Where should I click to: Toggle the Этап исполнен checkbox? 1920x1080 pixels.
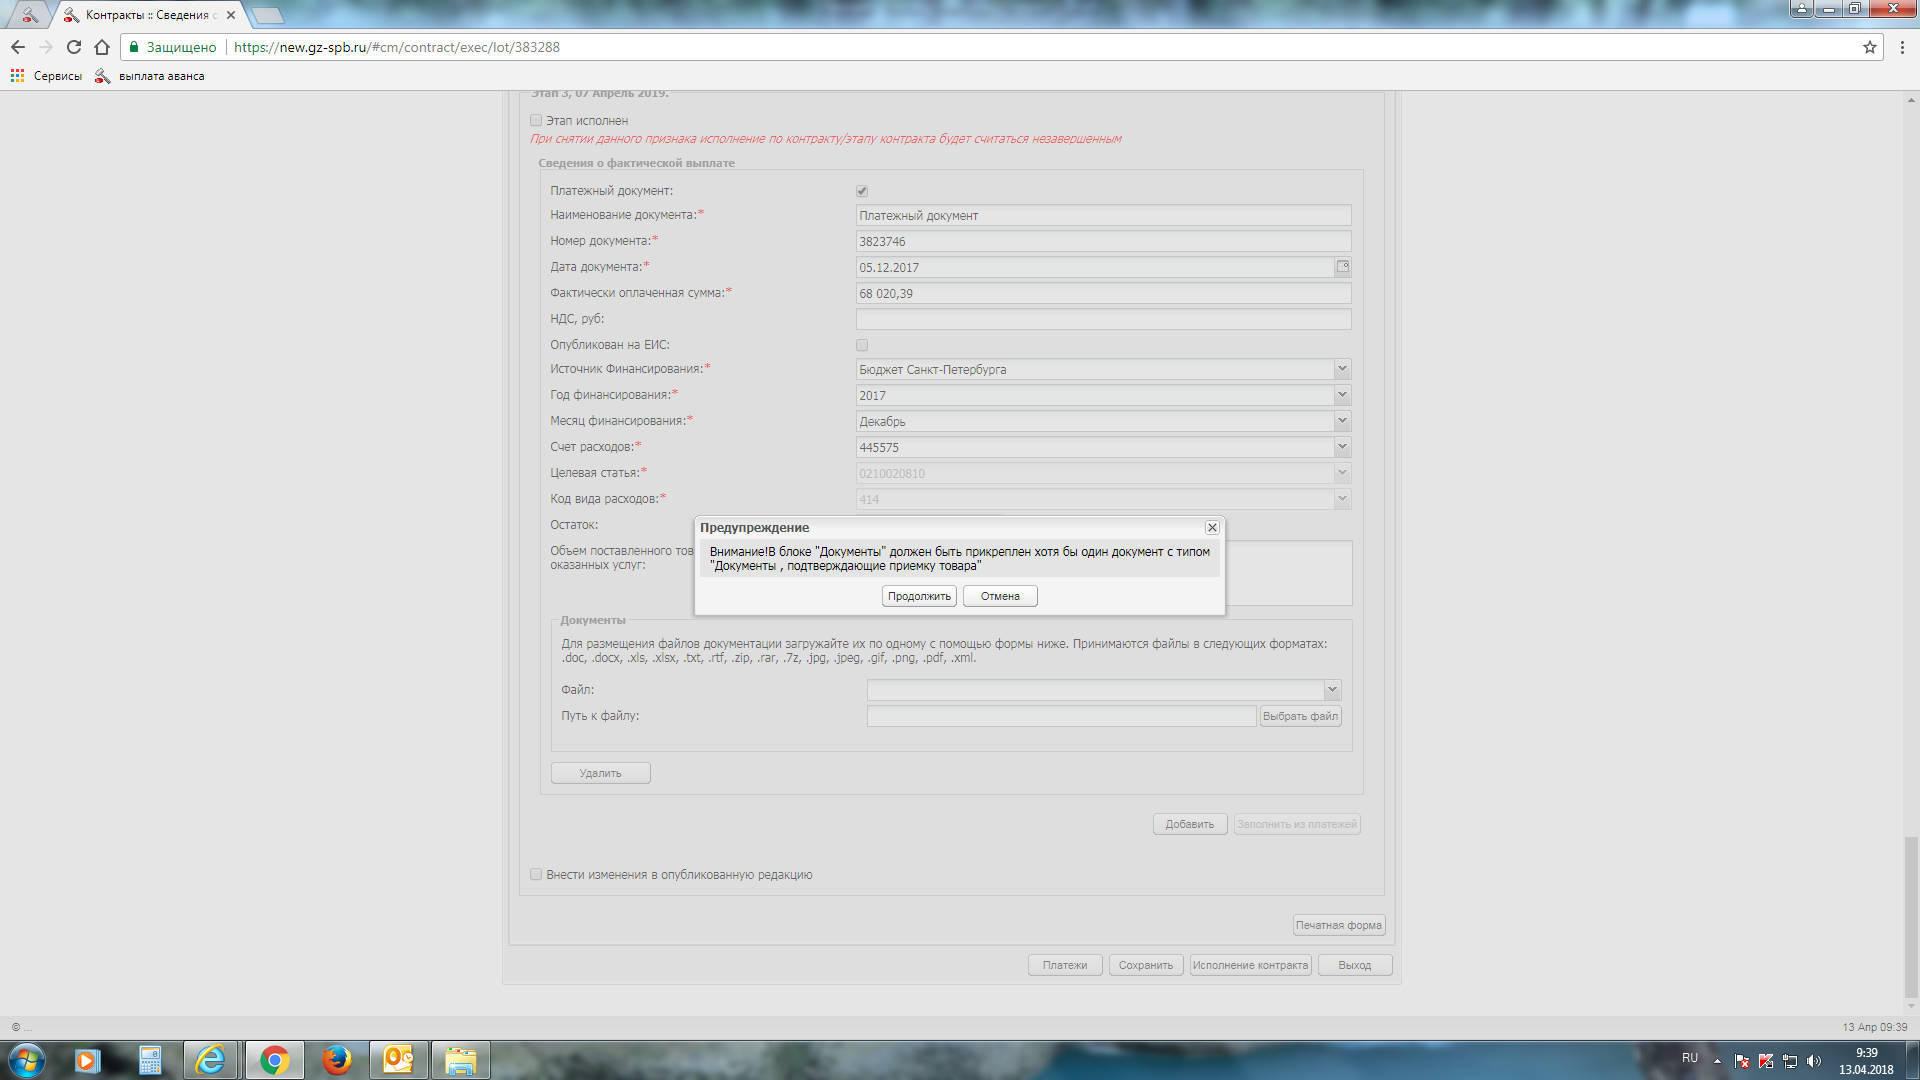(536, 121)
